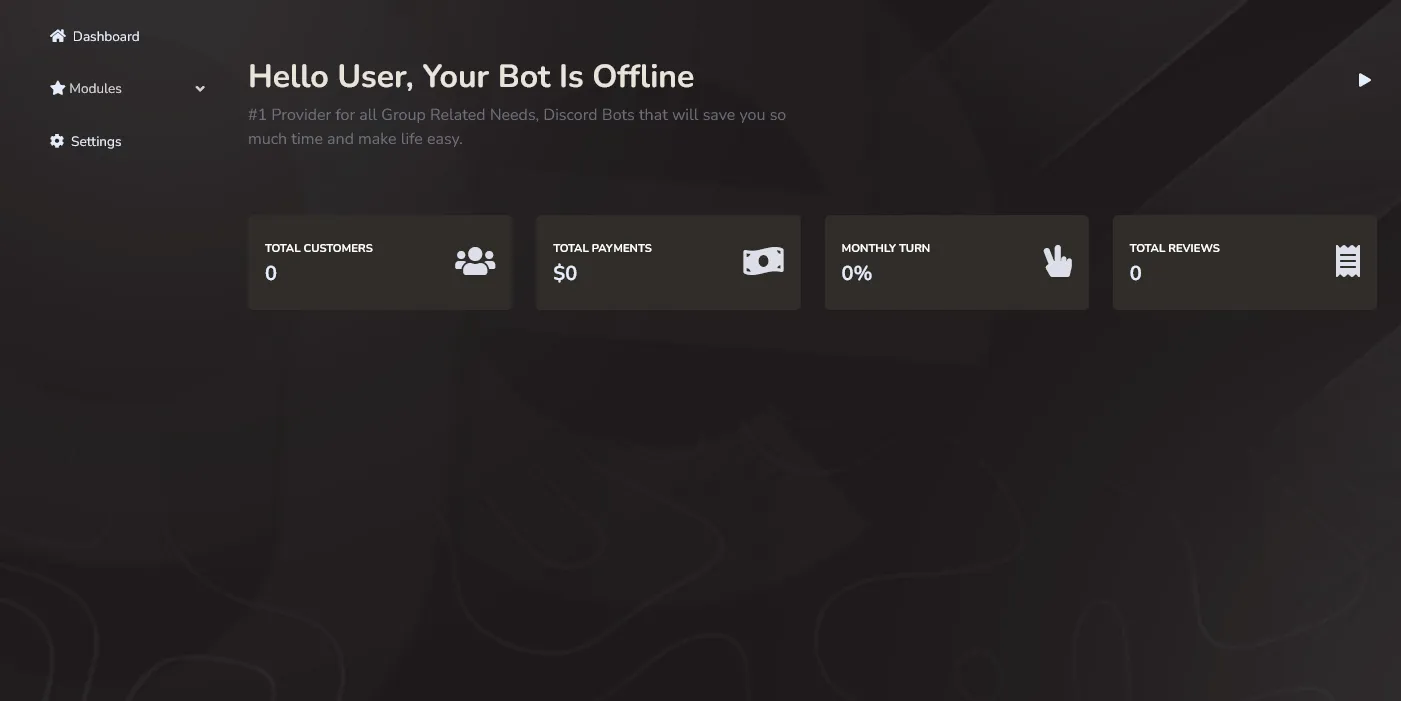
Task: Click the star icon beside Modules
Action: point(57,88)
